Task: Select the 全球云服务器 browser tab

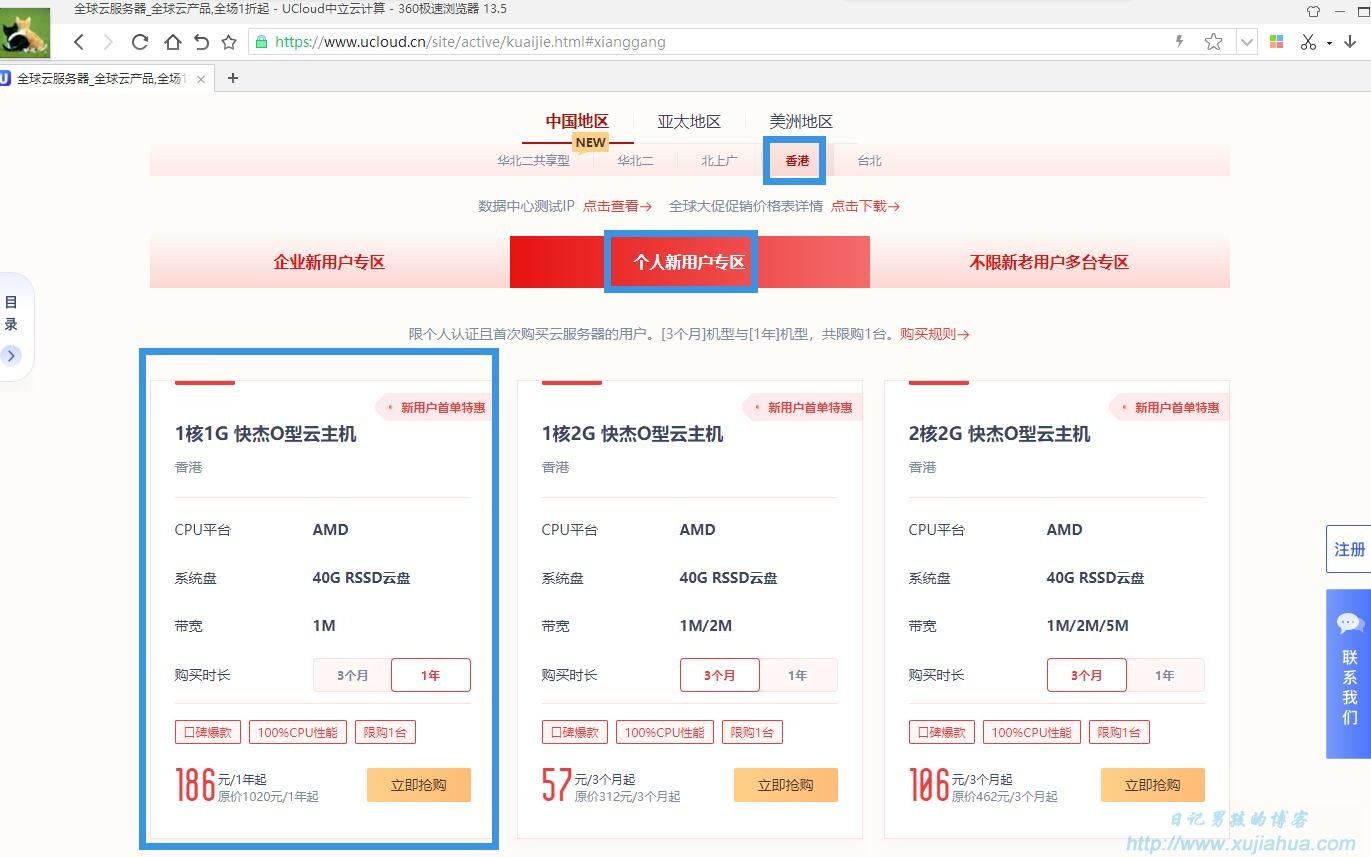Action: click(100, 79)
